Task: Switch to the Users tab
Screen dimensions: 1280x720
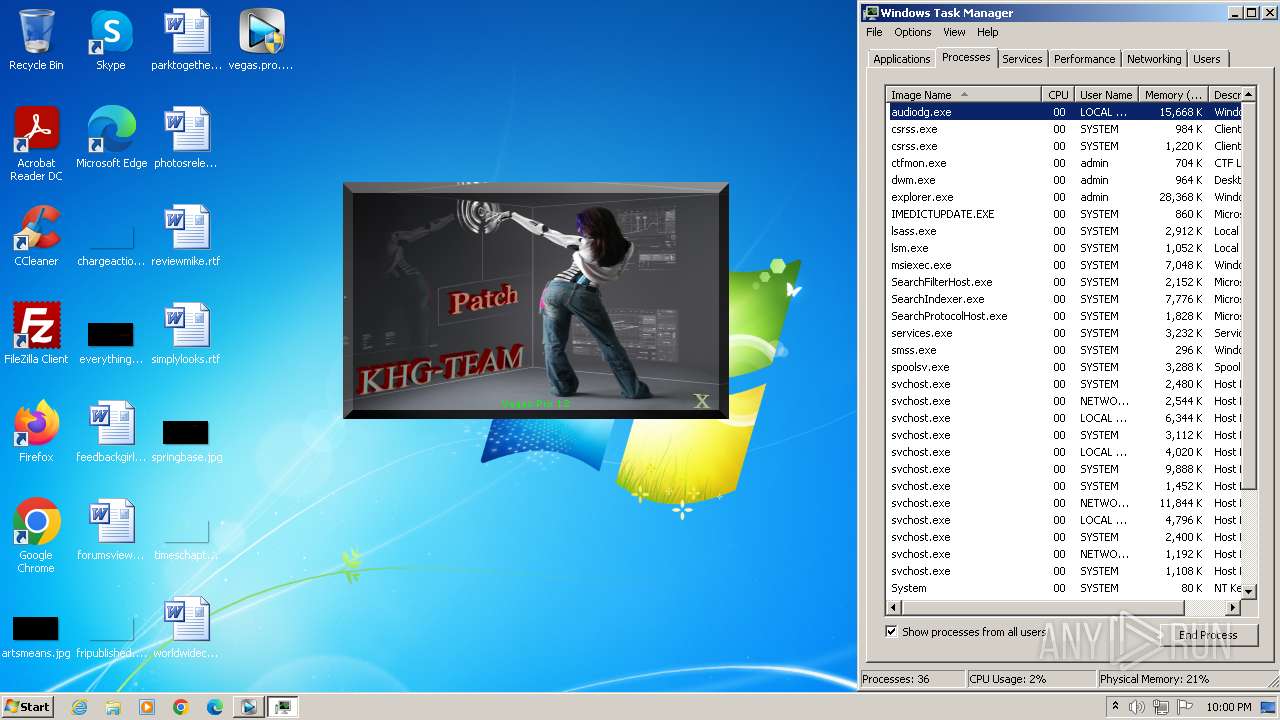Action: 1207,59
